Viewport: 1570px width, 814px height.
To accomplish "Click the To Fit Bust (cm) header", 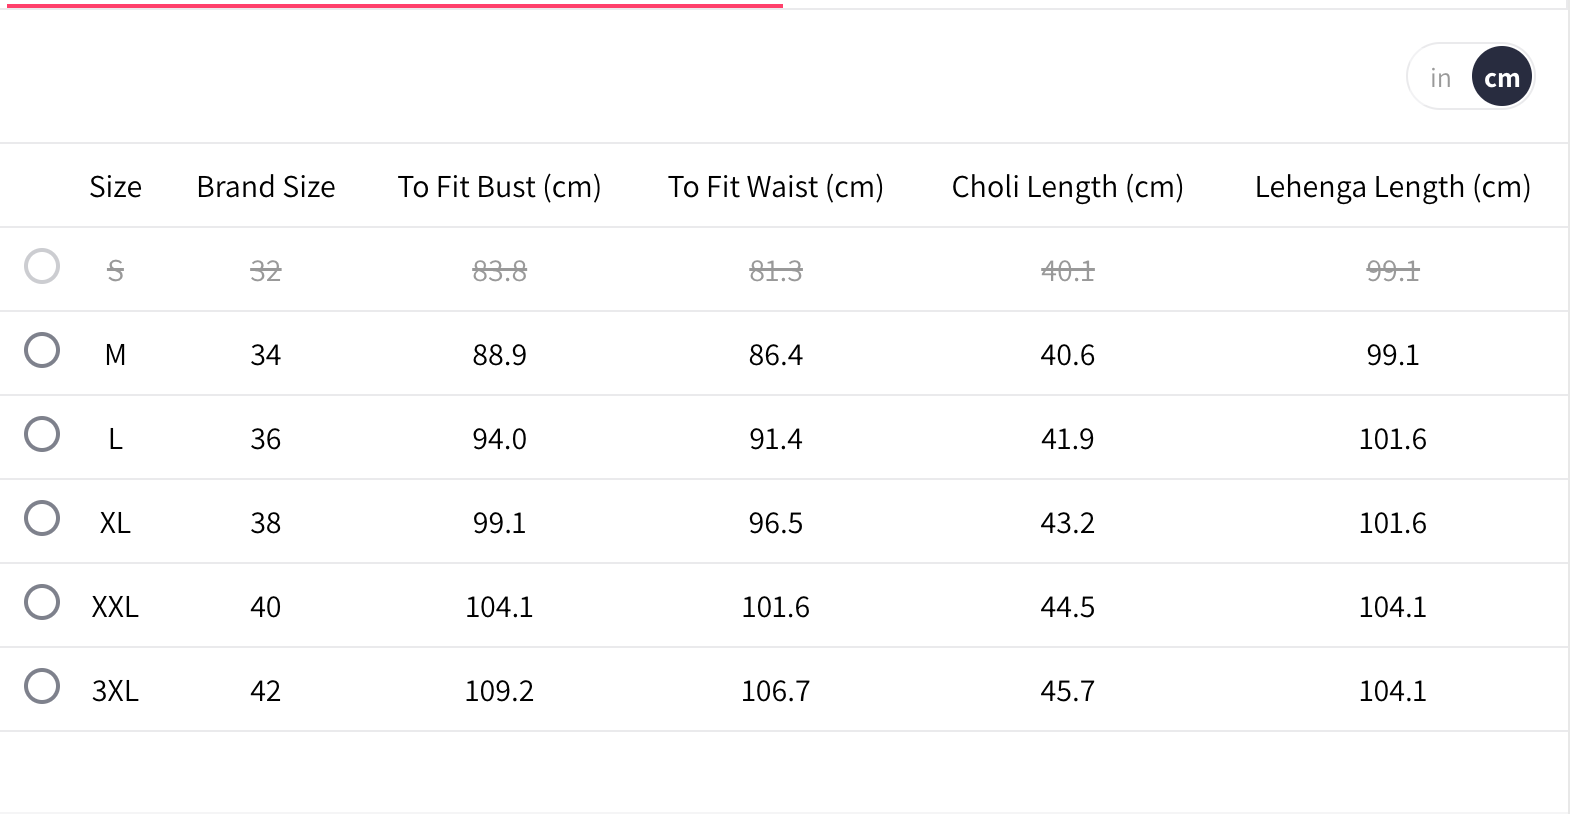I will 499,187.
